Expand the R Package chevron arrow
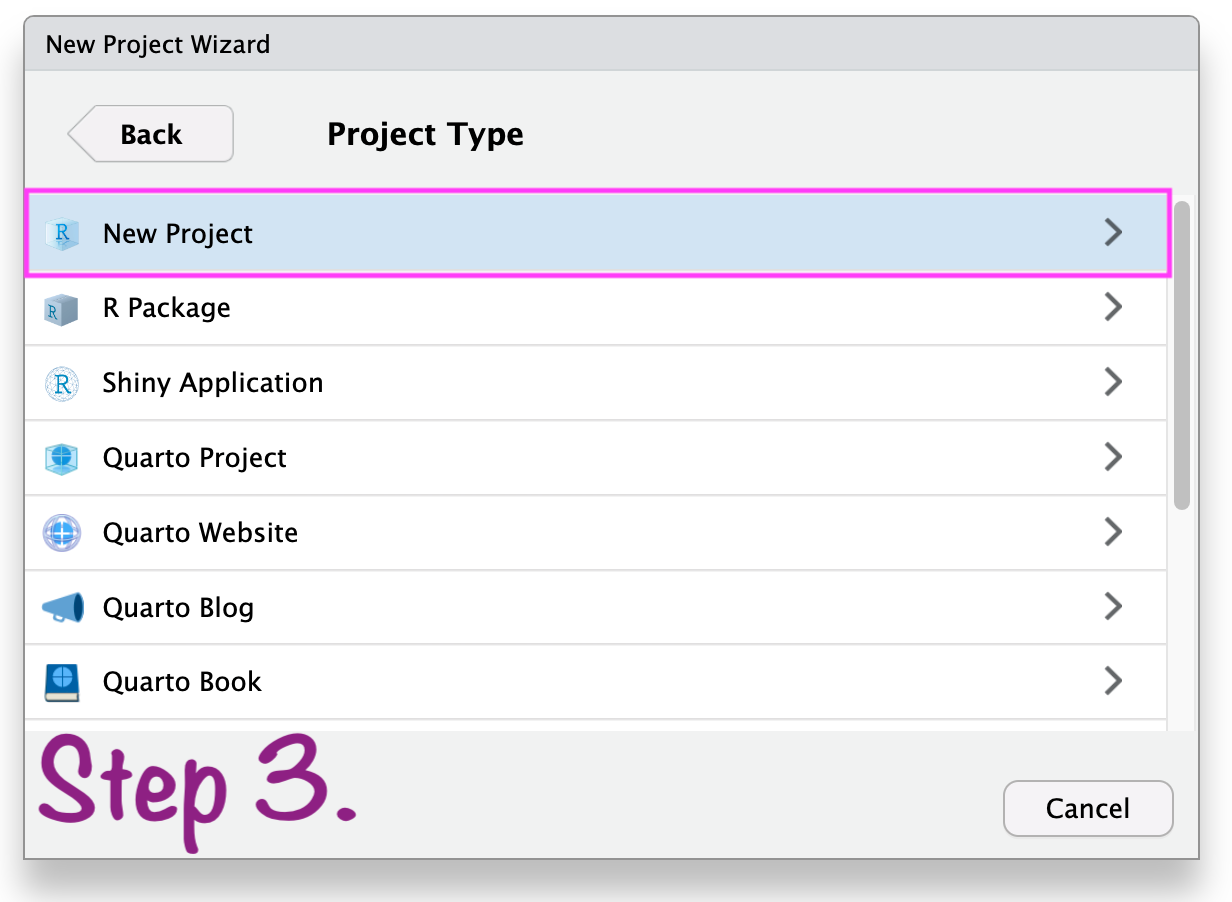This screenshot has width=1232, height=902. point(1113,308)
